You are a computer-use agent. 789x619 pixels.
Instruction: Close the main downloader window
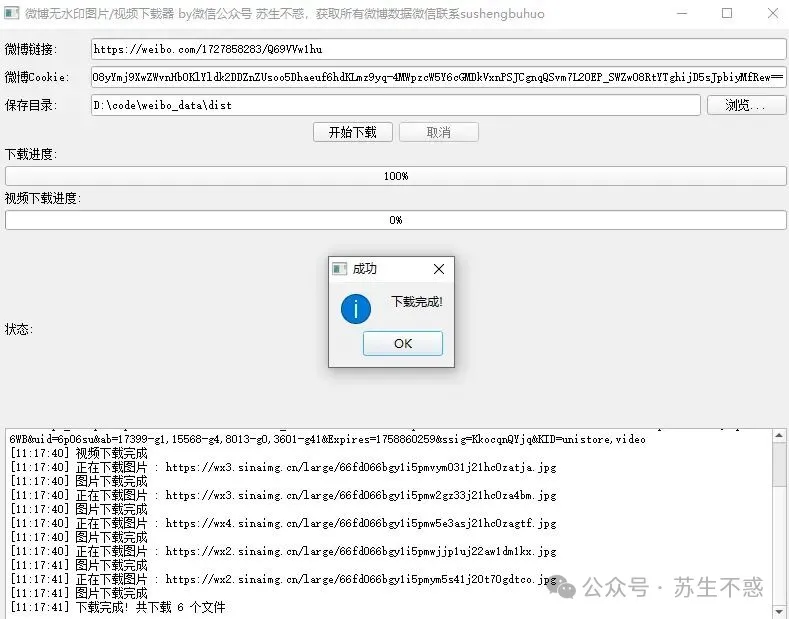(773, 14)
